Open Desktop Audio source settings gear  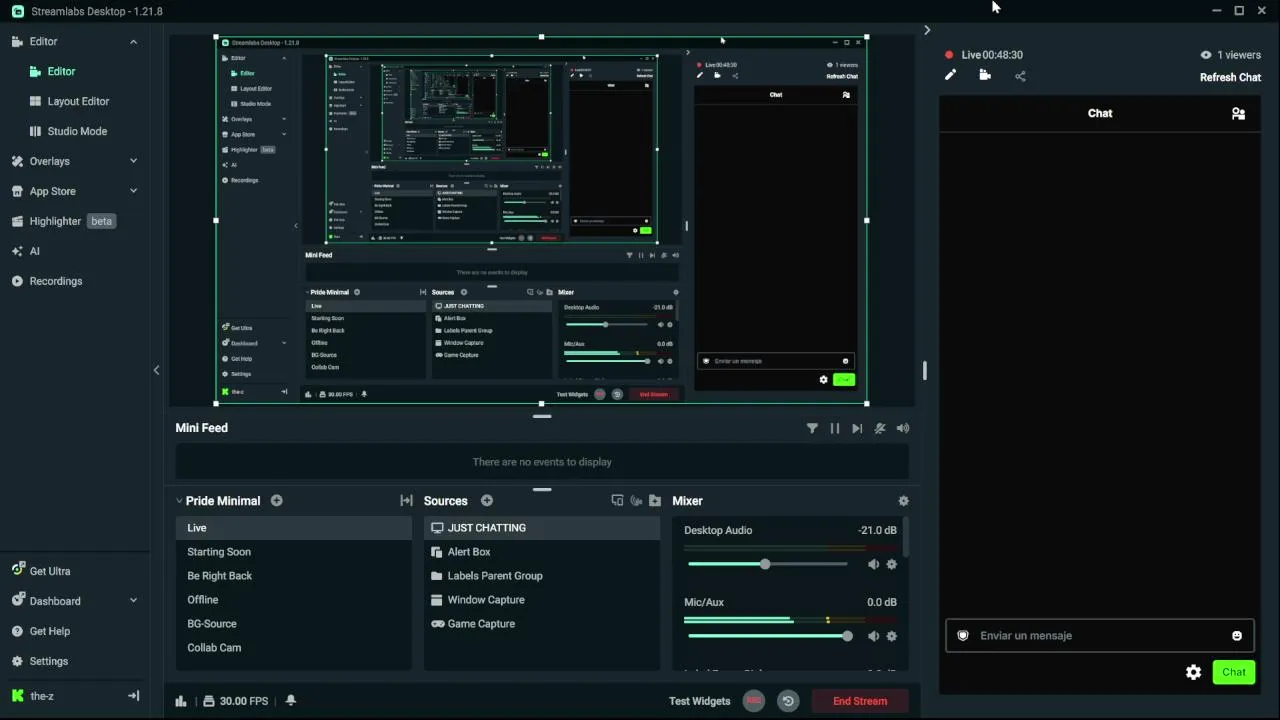[x=892, y=565]
